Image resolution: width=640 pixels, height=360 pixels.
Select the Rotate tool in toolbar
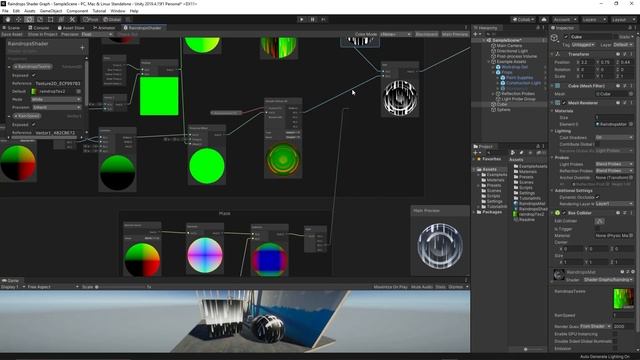29,19
